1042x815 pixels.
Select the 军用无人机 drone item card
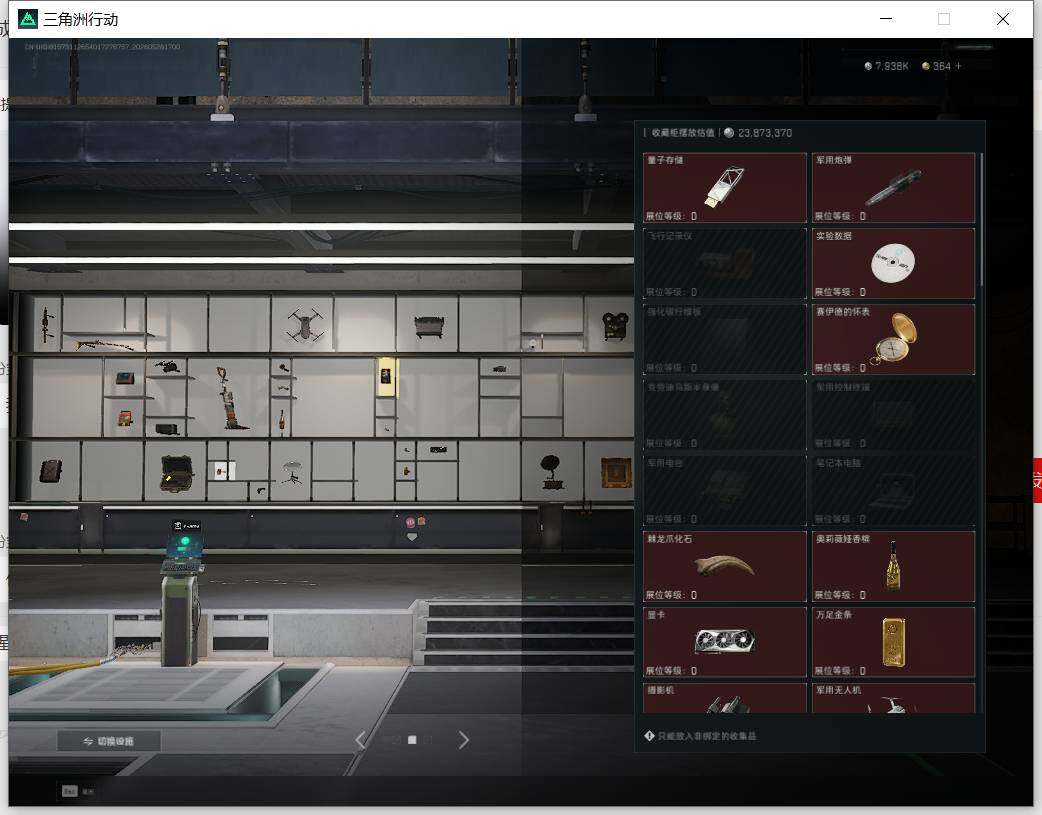893,698
